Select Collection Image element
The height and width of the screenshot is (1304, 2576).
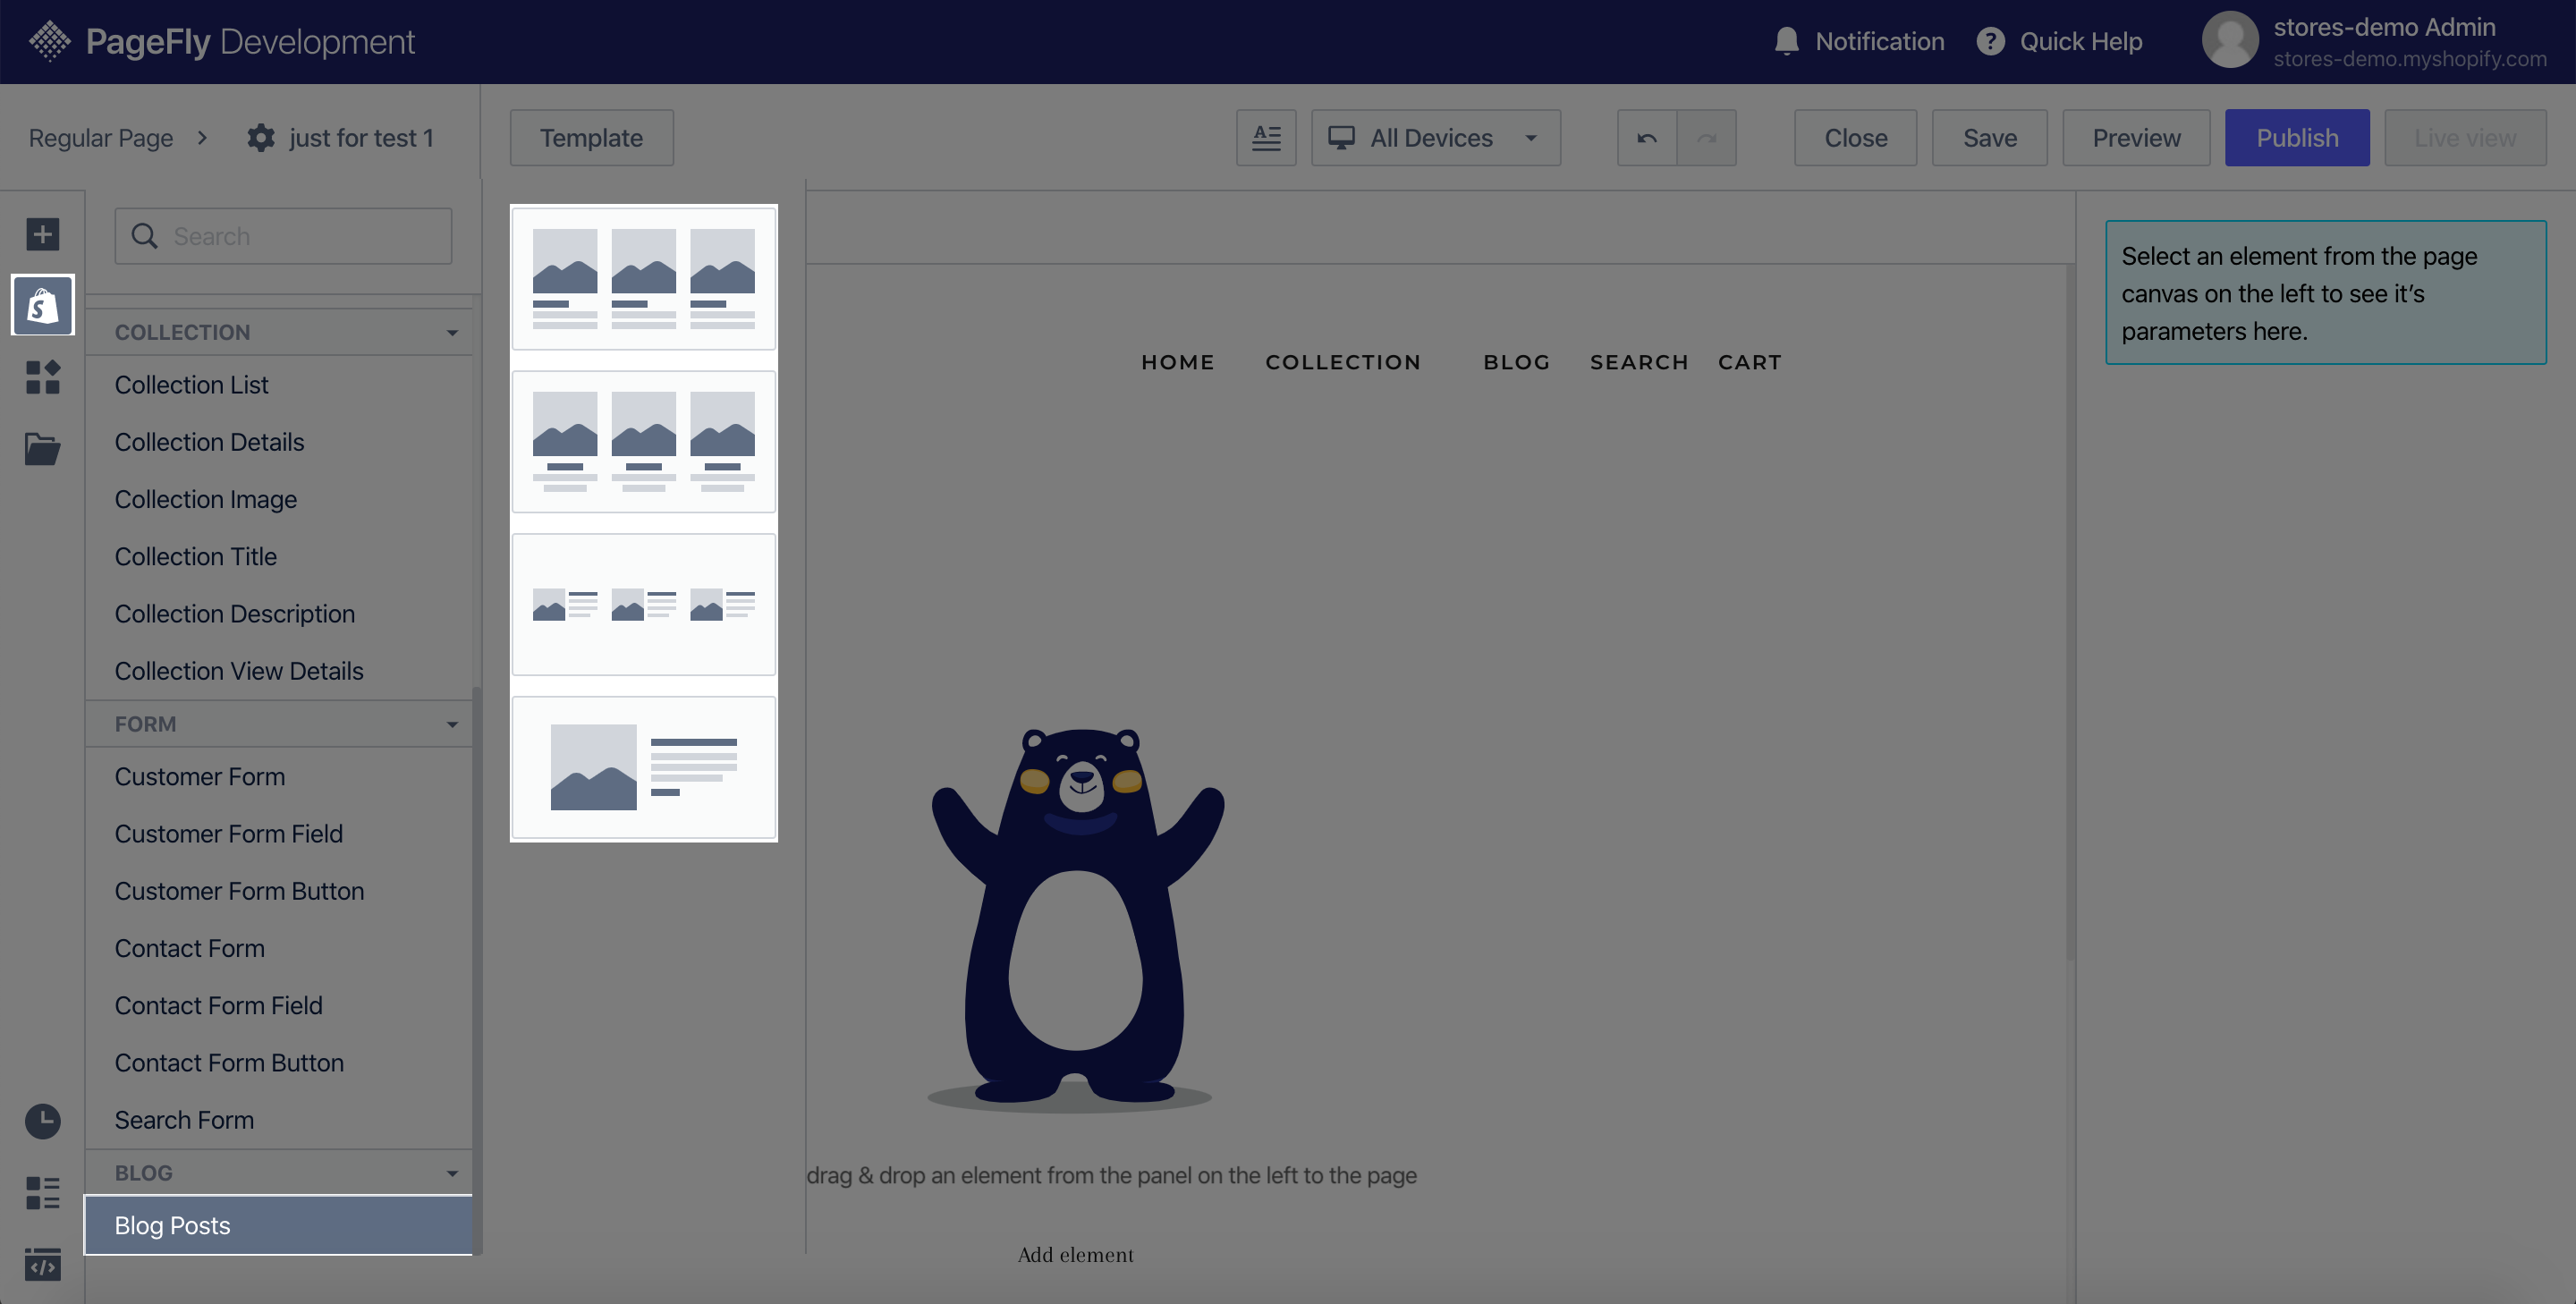pyautogui.click(x=278, y=499)
